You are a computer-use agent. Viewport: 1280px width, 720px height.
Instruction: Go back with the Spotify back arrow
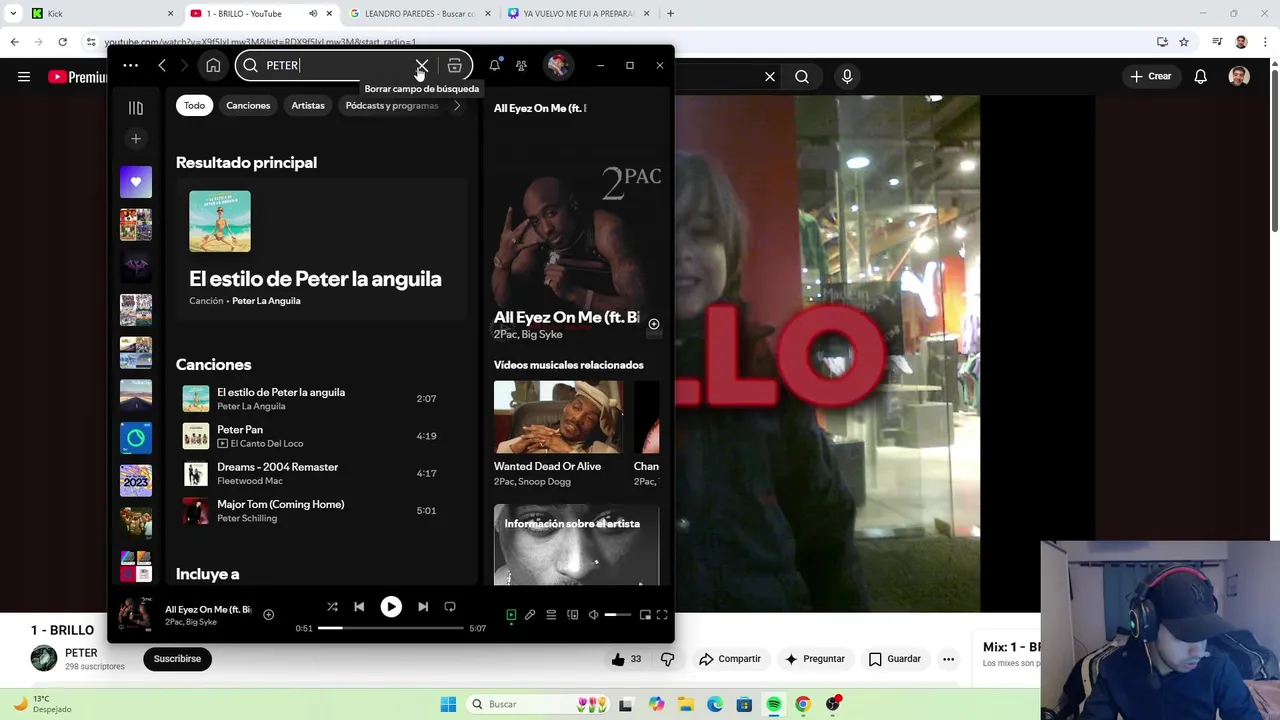pyautogui.click(x=162, y=66)
